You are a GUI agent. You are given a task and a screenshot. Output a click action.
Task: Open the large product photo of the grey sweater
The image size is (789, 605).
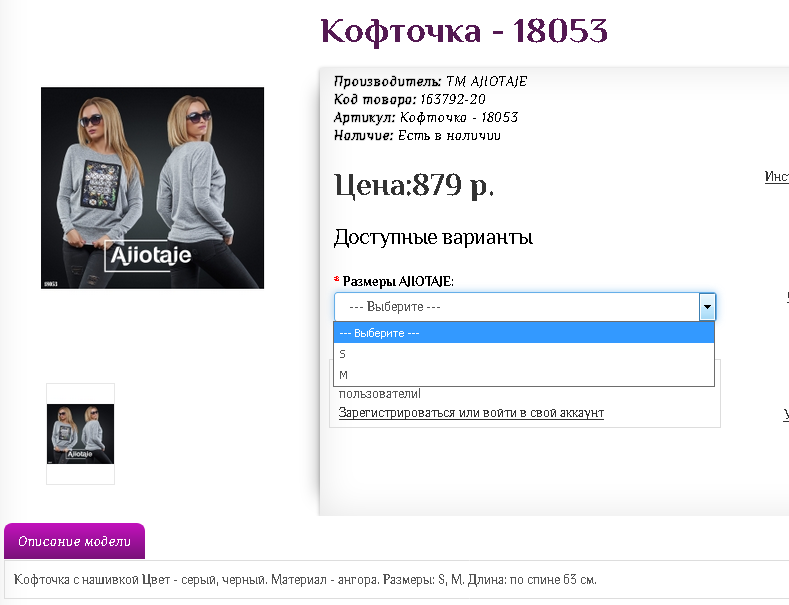[152, 188]
